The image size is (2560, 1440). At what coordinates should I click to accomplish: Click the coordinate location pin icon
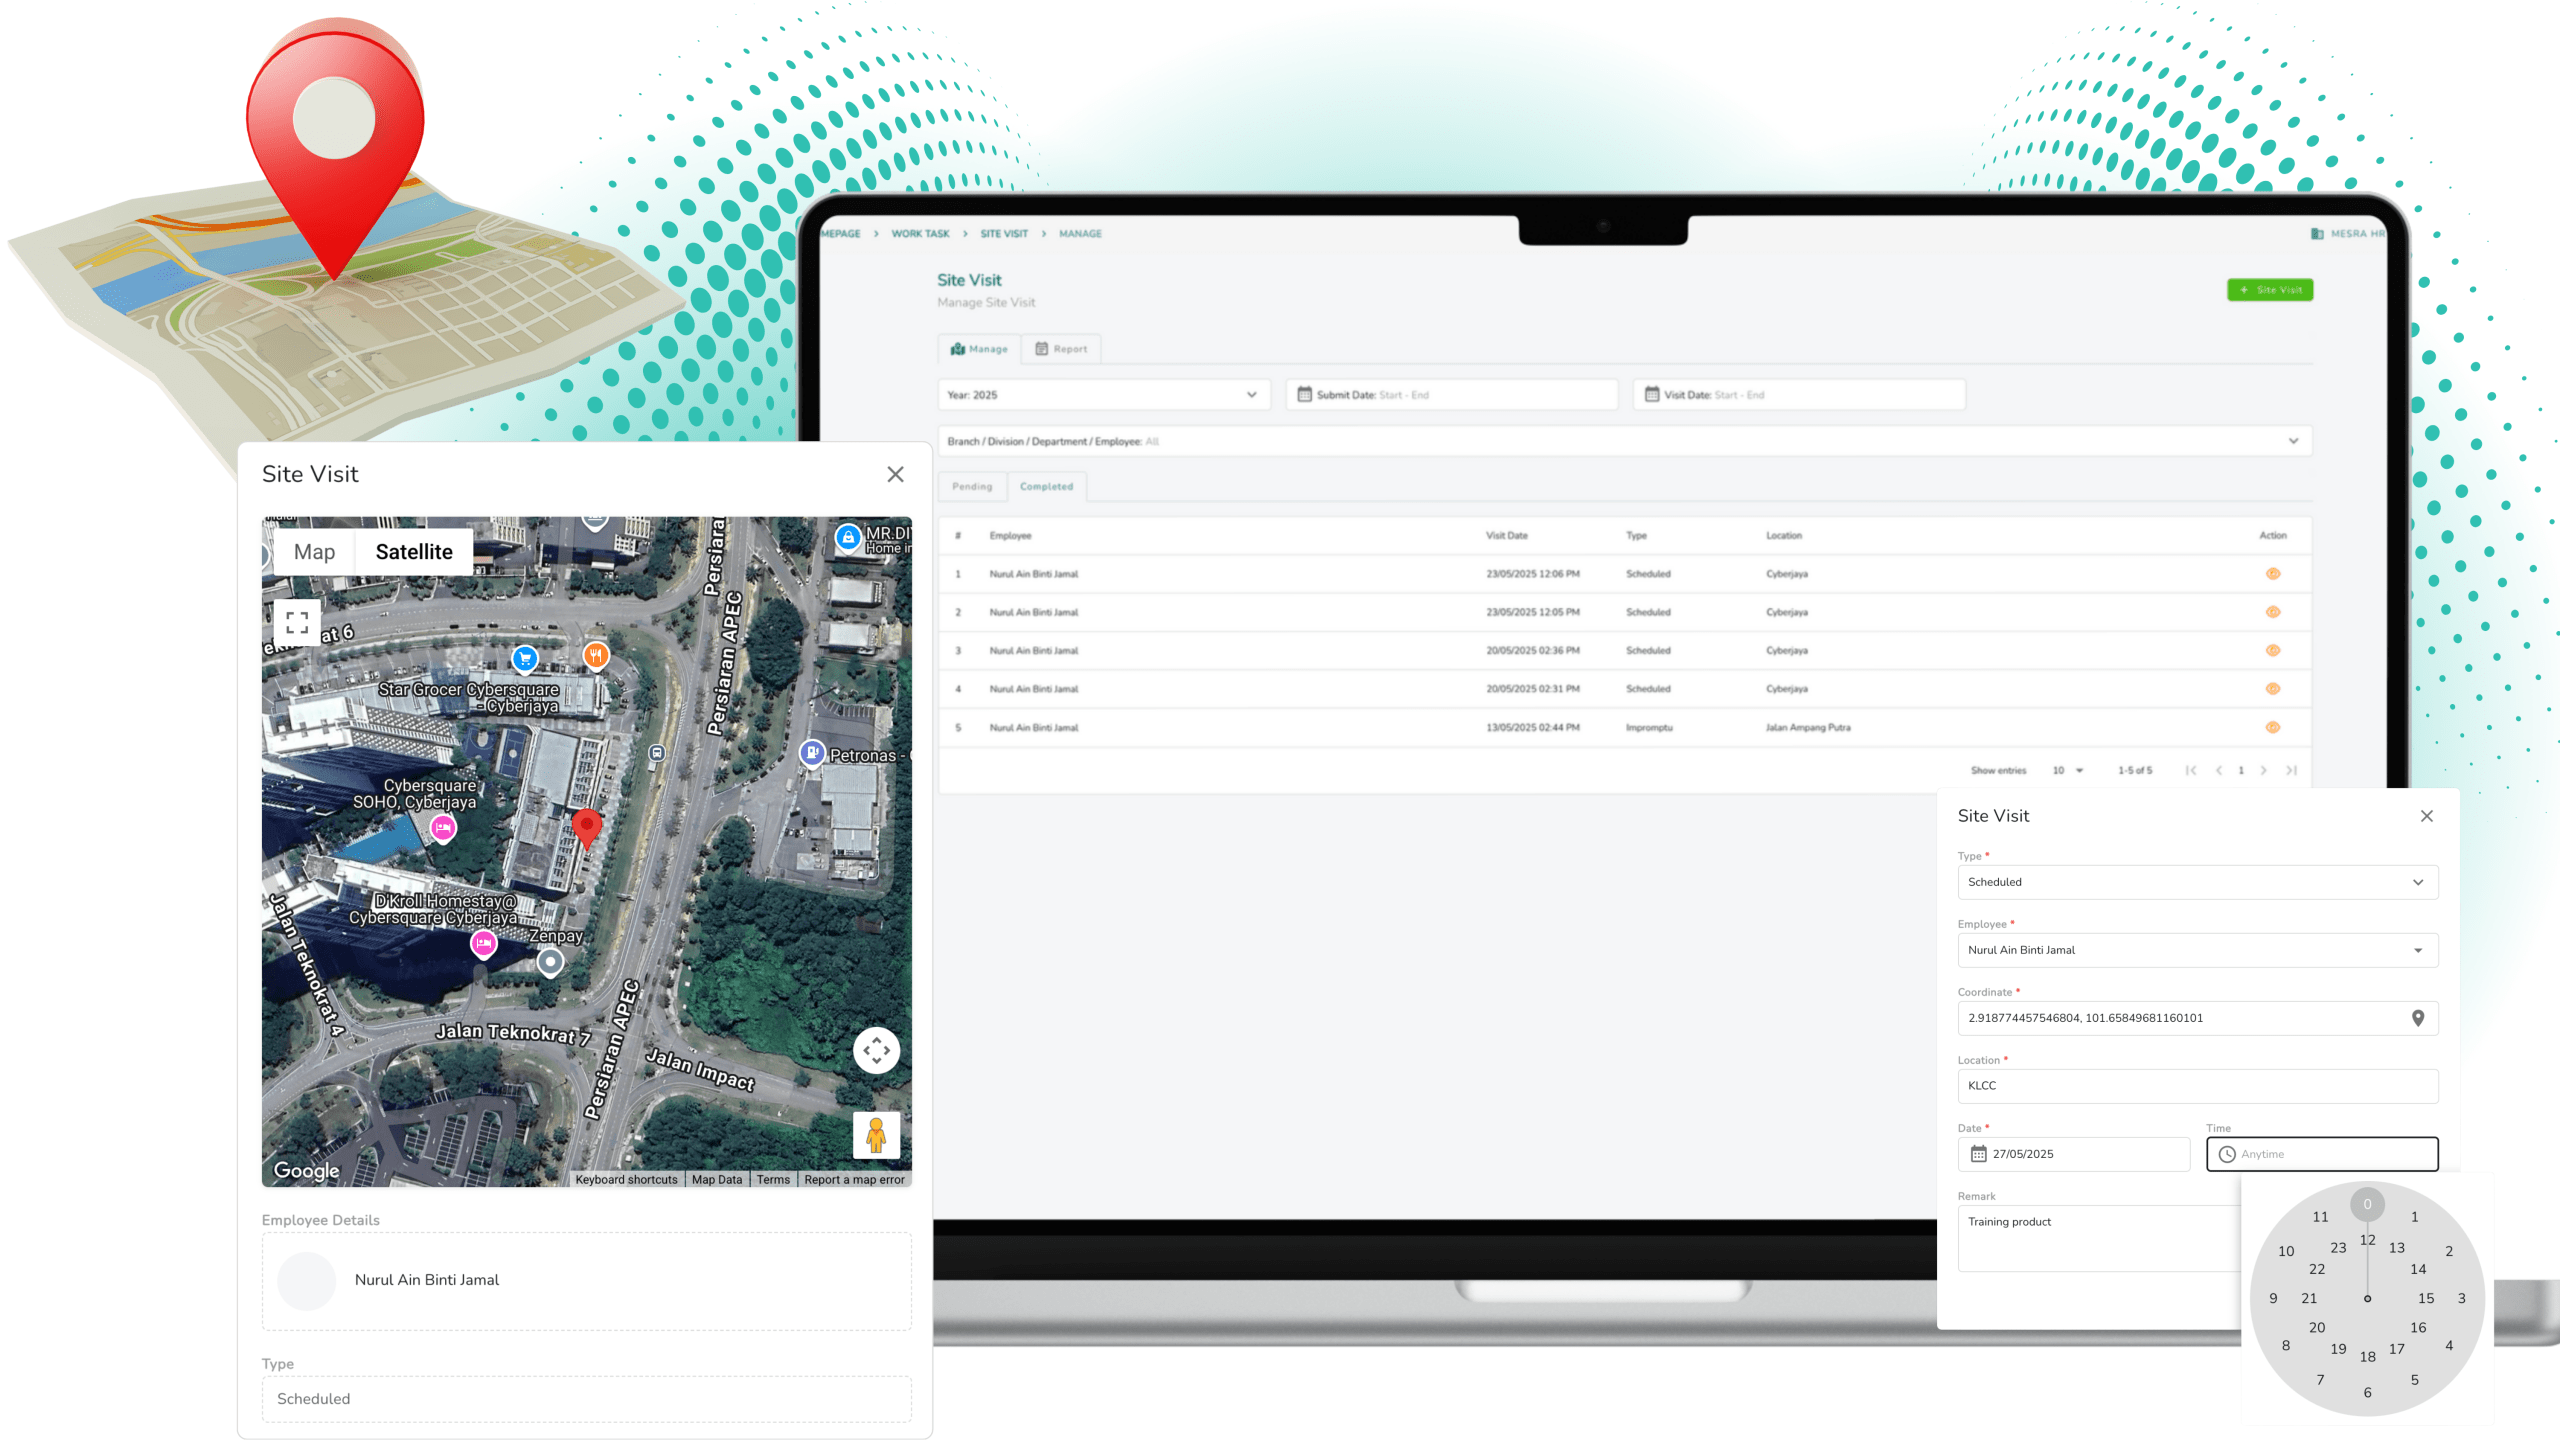point(2417,1018)
